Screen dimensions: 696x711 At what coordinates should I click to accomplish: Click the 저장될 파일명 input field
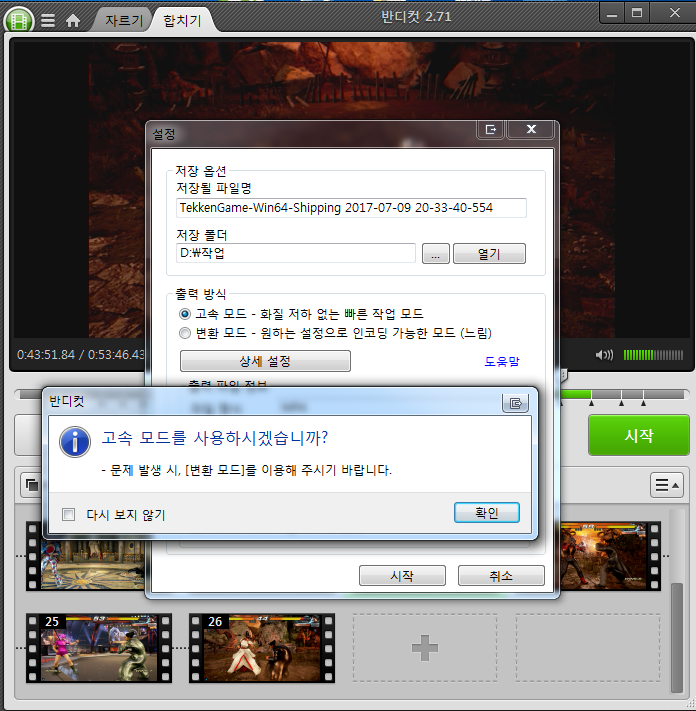tap(351, 208)
